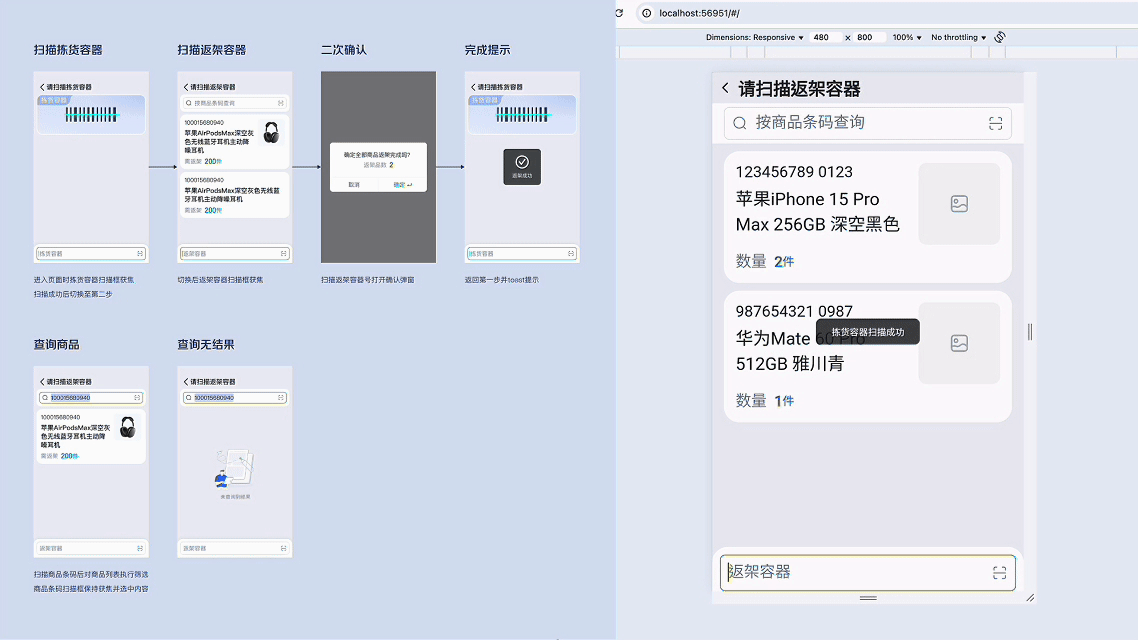The image size is (1138, 640).
Task: Click the image placeholder on the 华为Mate 60 Pro card
Action: [x=959, y=342]
